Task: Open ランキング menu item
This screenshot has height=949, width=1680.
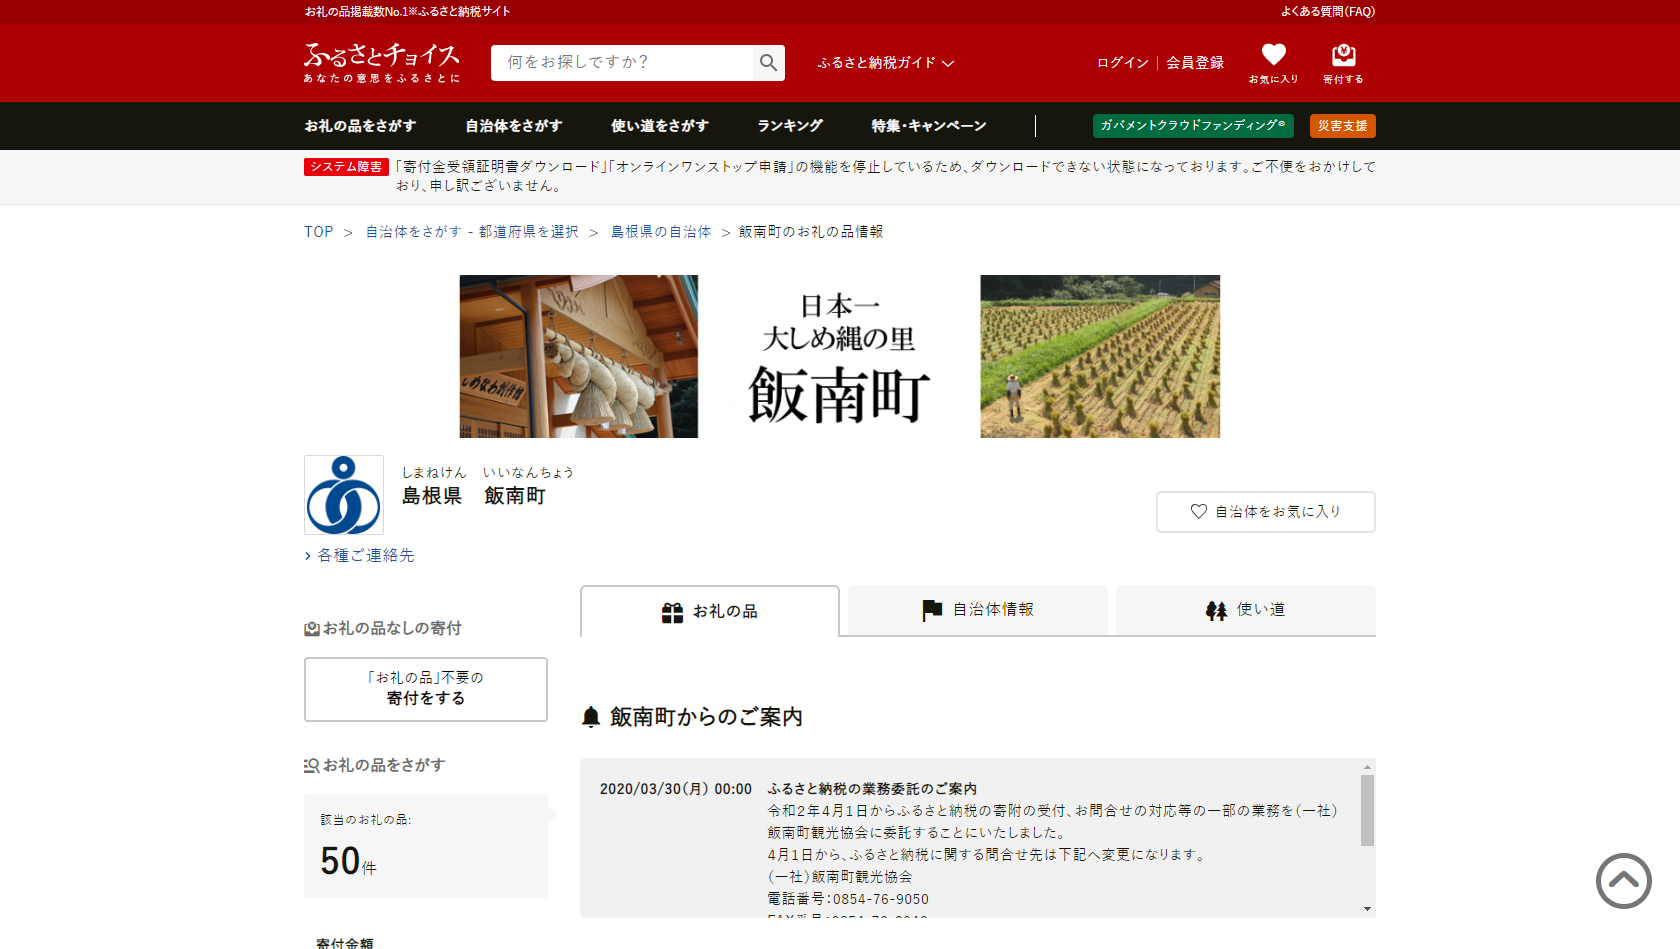Action: pyautogui.click(x=789, y=125)
